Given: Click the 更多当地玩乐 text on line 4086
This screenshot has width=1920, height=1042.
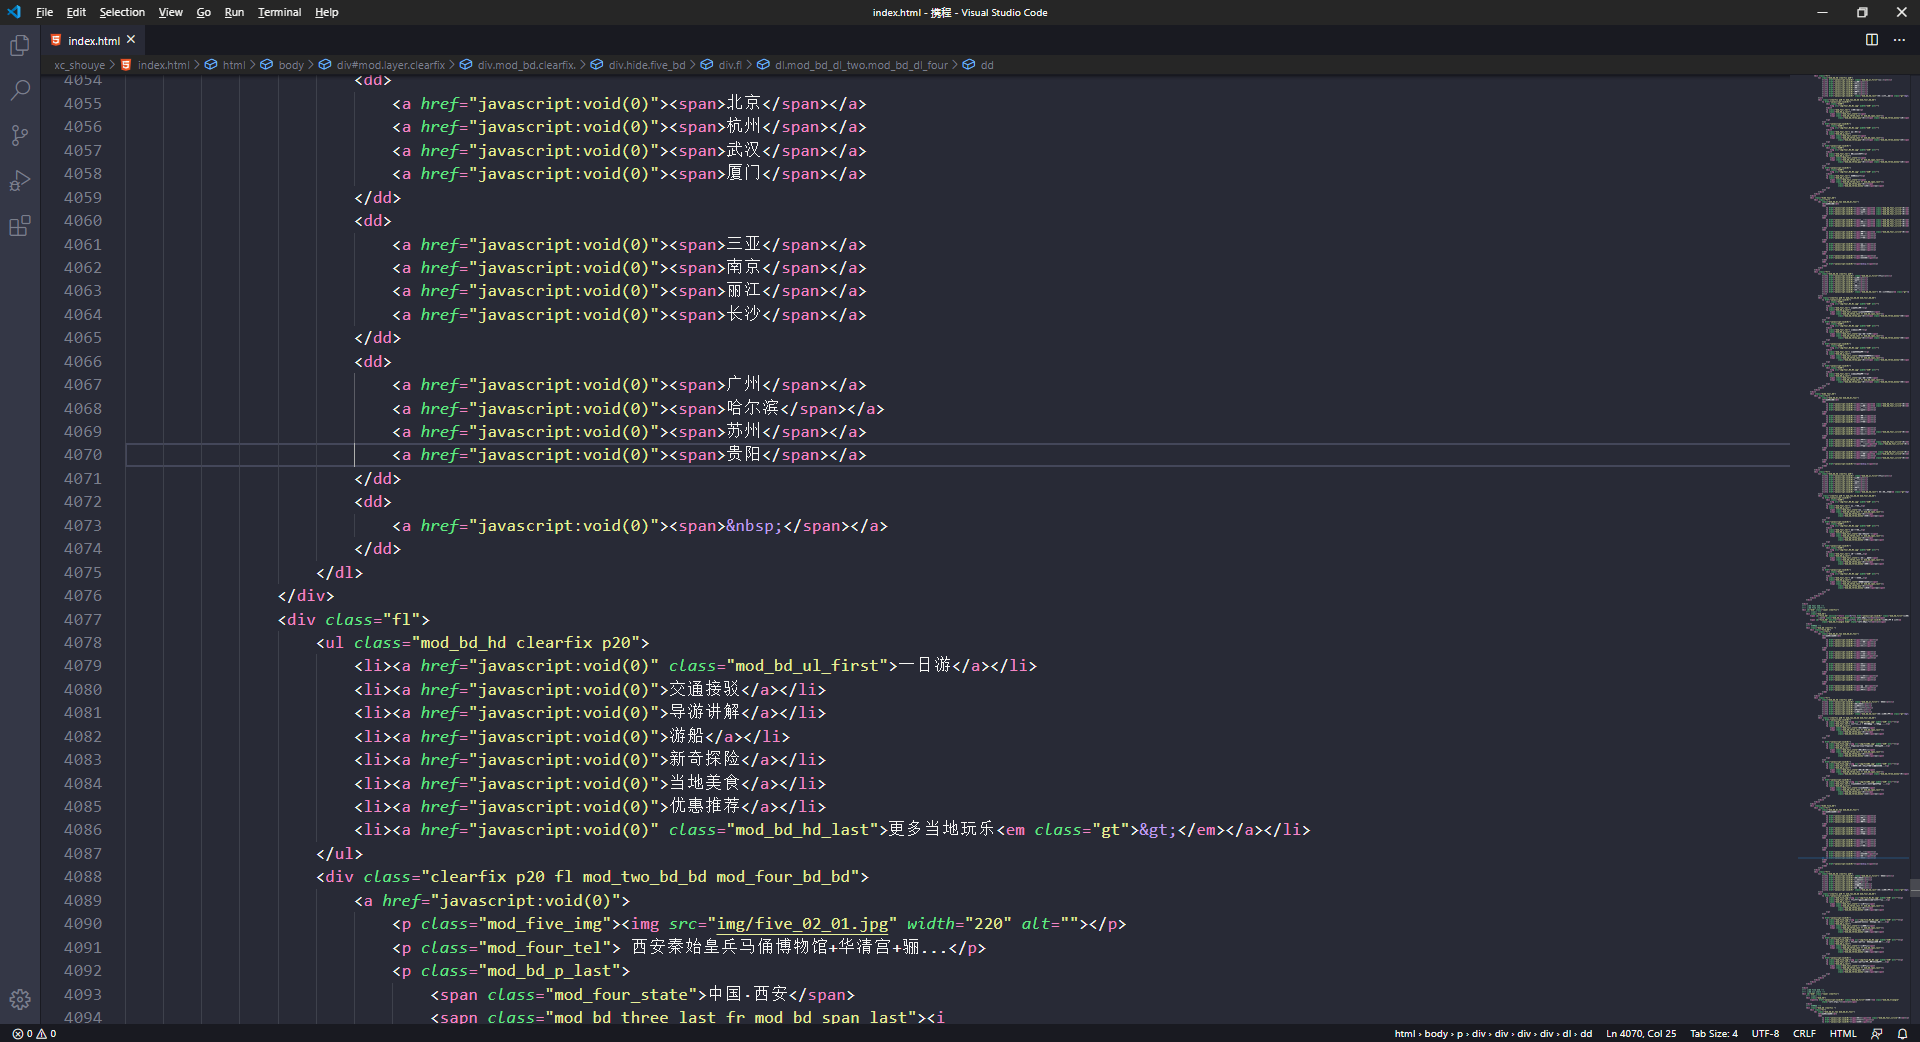Looking at the screenshot, I should pos(941,830).
